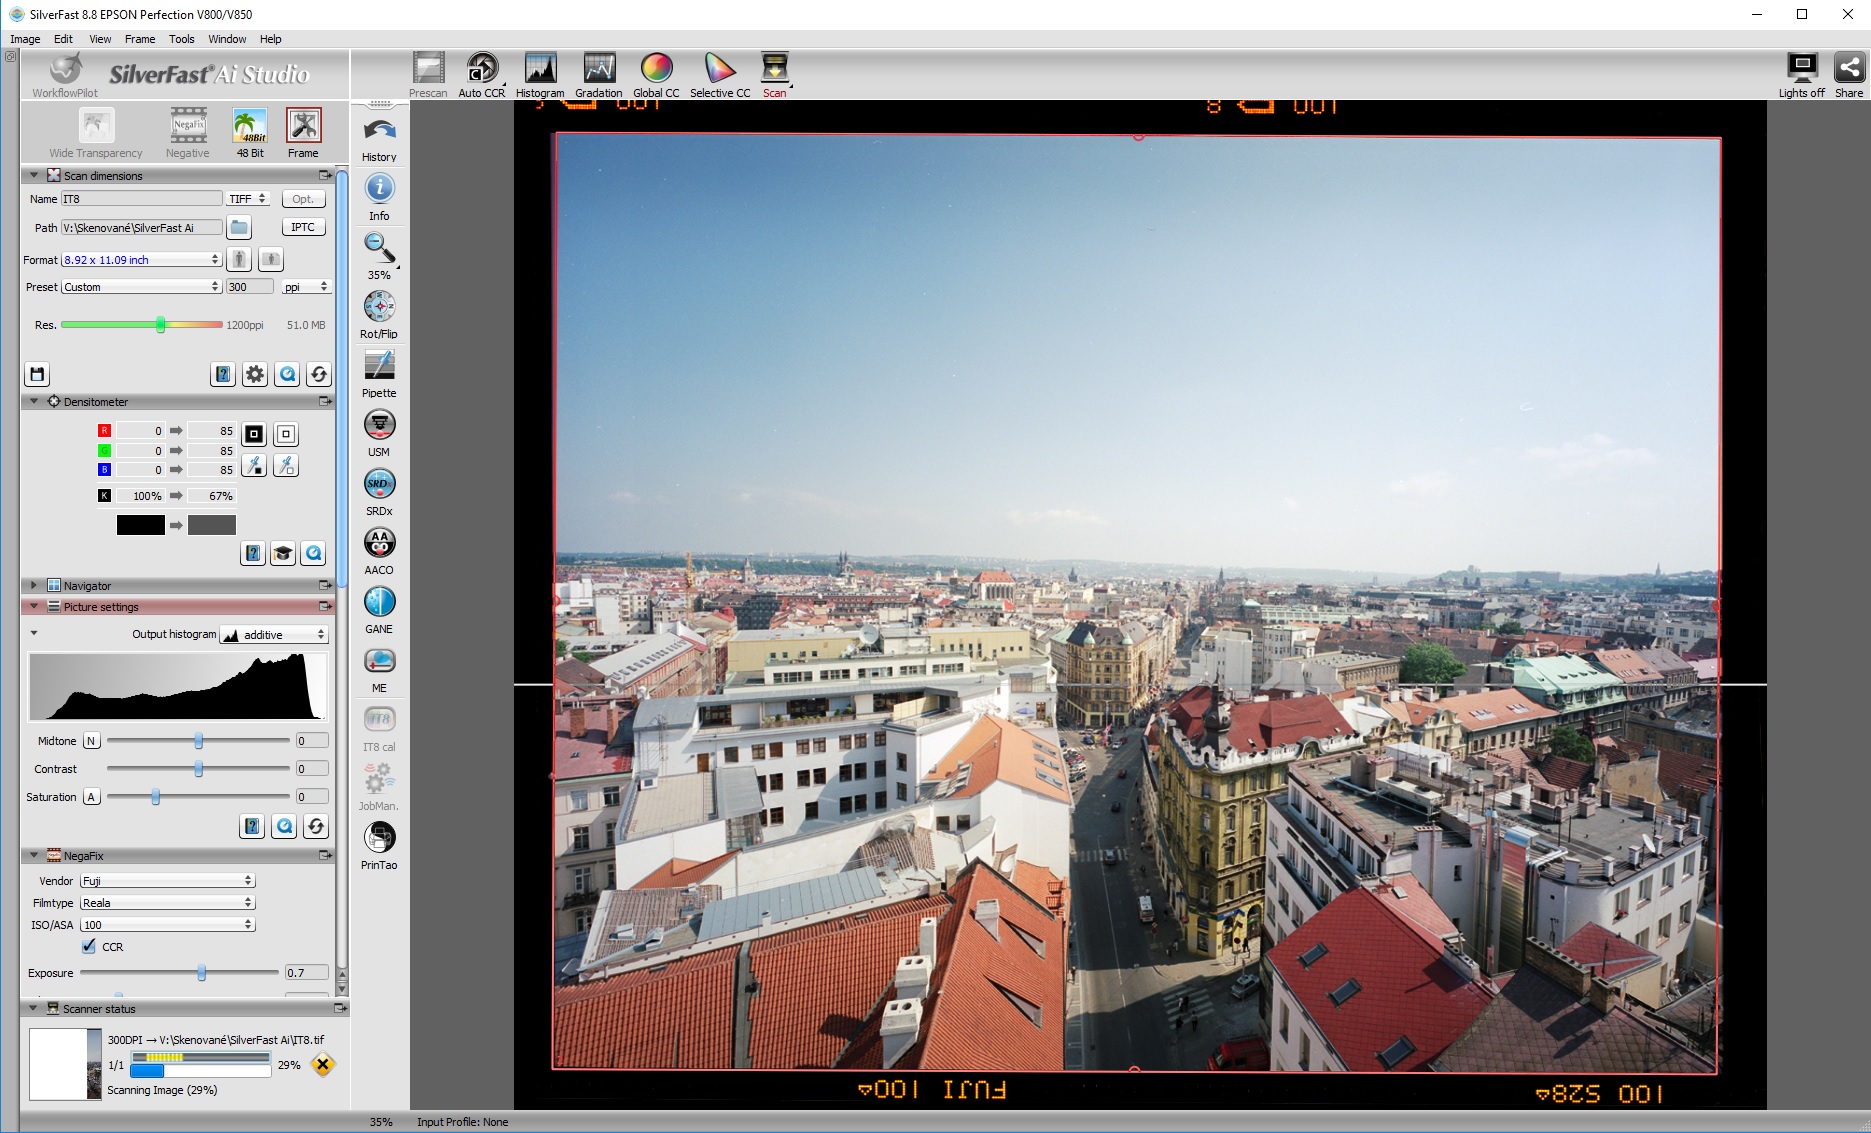
Task: Click the IPTC button
Action: point(303,227)
